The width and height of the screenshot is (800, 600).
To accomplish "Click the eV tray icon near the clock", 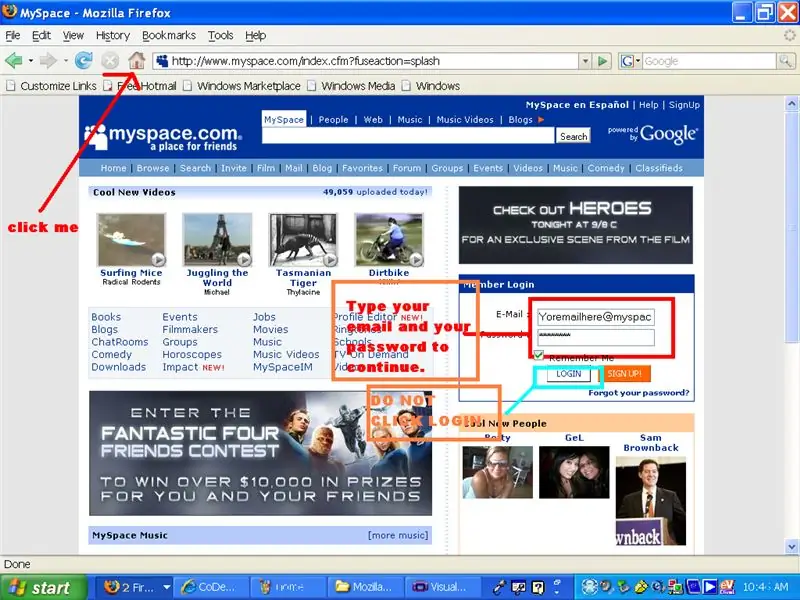I will click(x=727, y=587).
